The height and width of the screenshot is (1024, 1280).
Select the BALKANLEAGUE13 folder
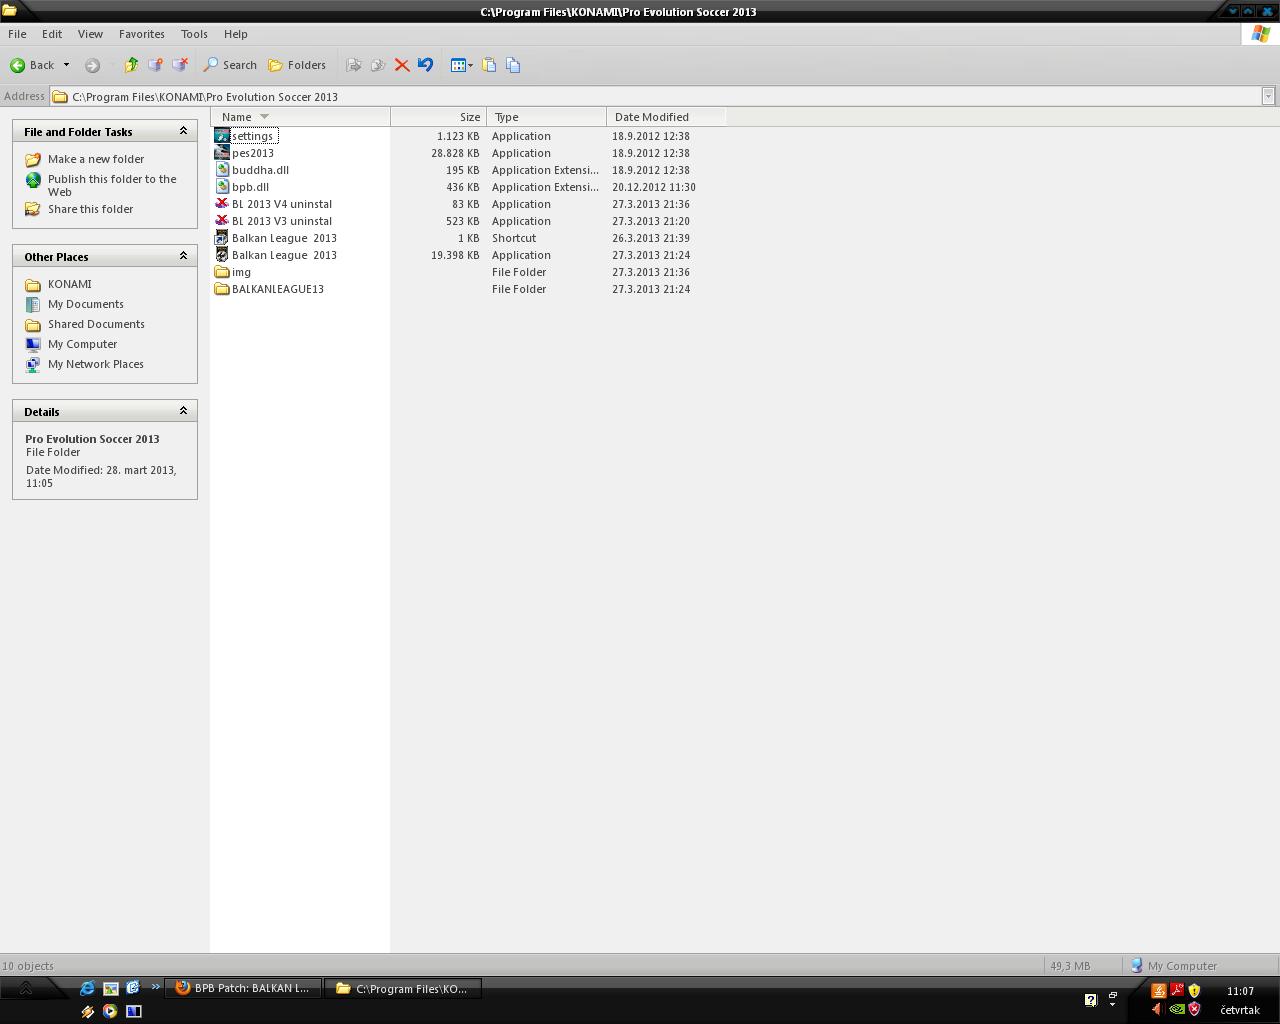tap(278, 289)
